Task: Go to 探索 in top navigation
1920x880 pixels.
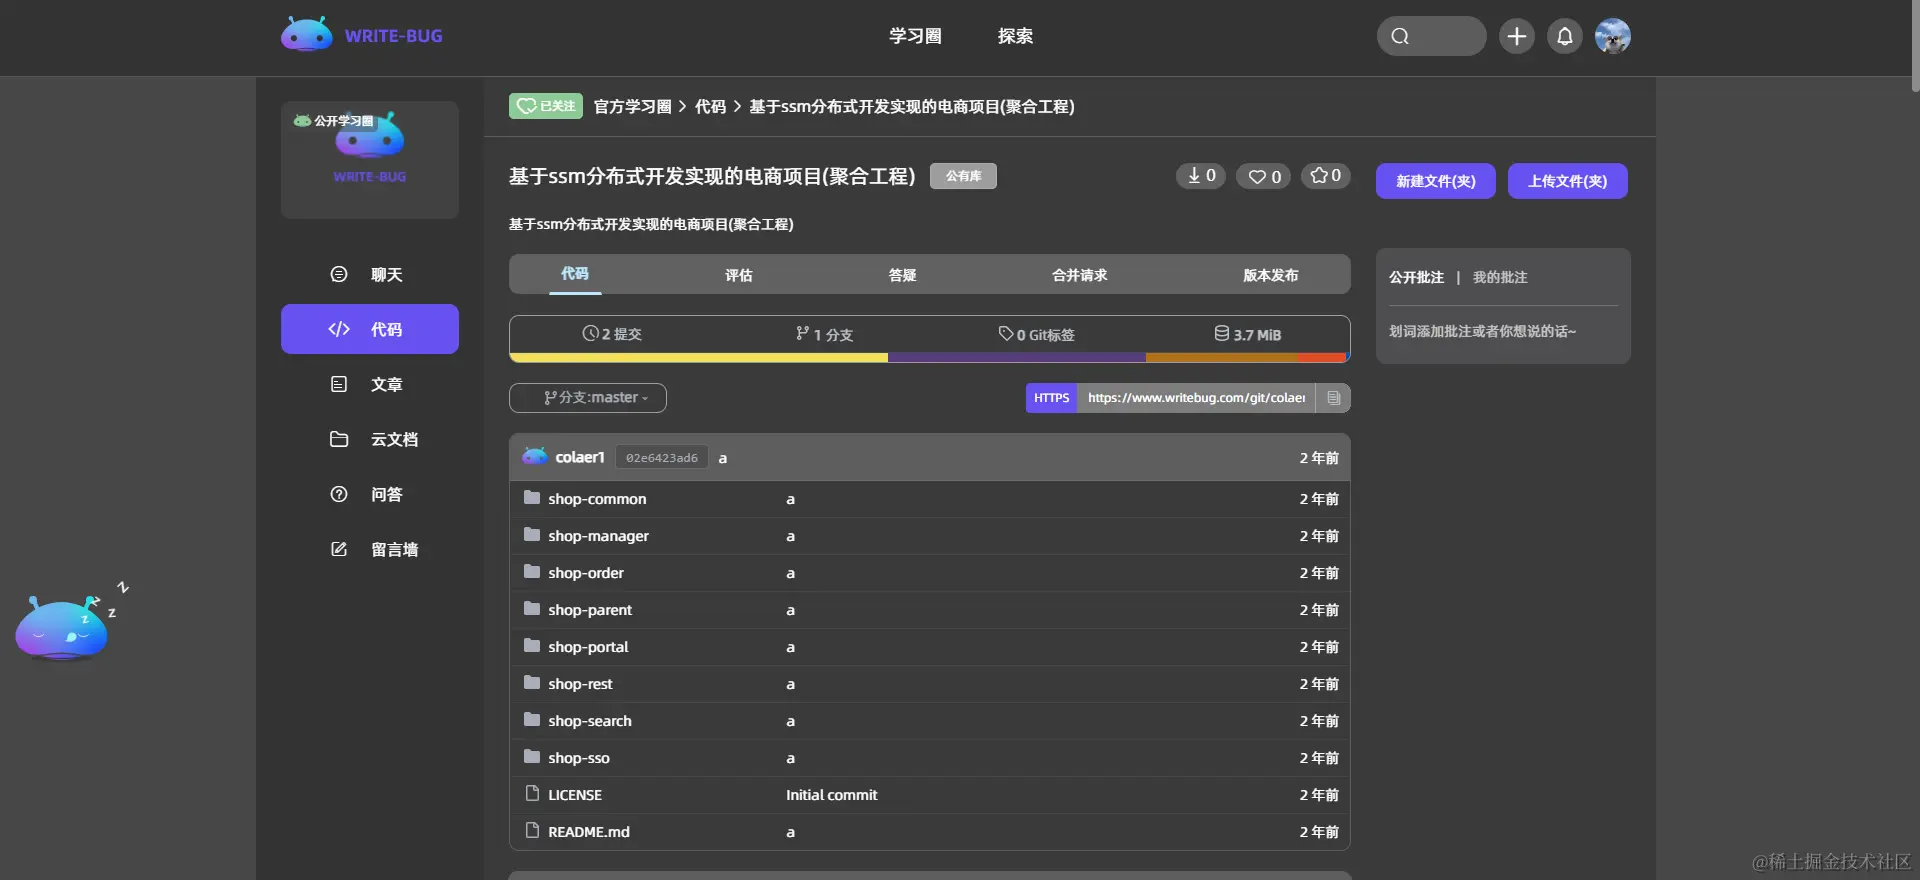Action: pos(1015,36)
